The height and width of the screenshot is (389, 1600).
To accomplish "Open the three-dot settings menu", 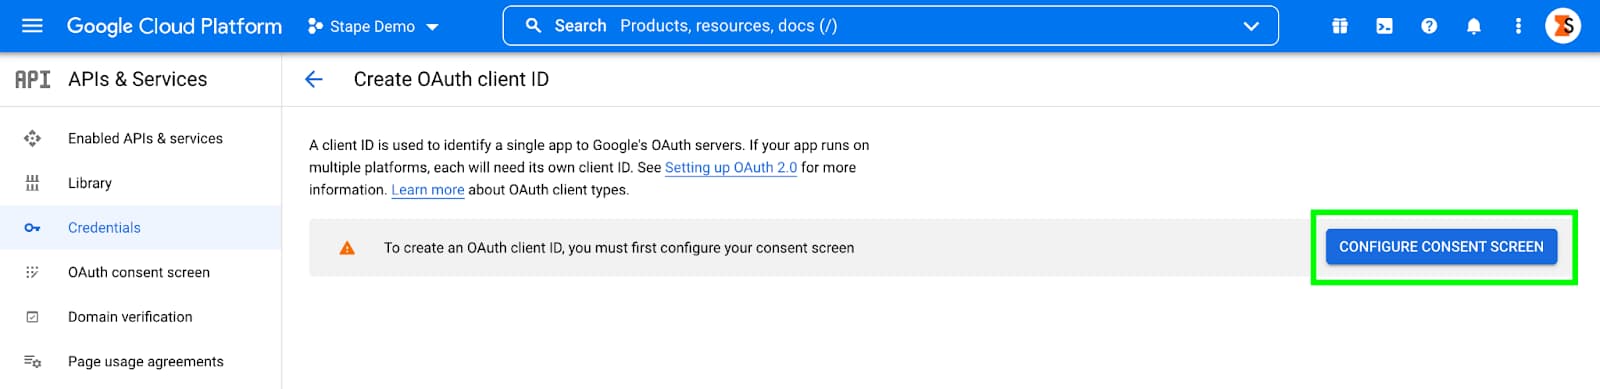I will [1518, 26].
